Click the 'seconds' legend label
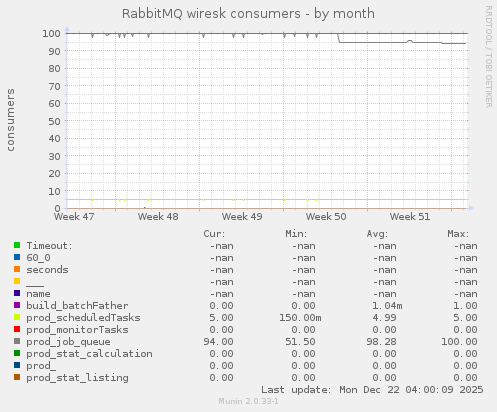 click(47, 270)
